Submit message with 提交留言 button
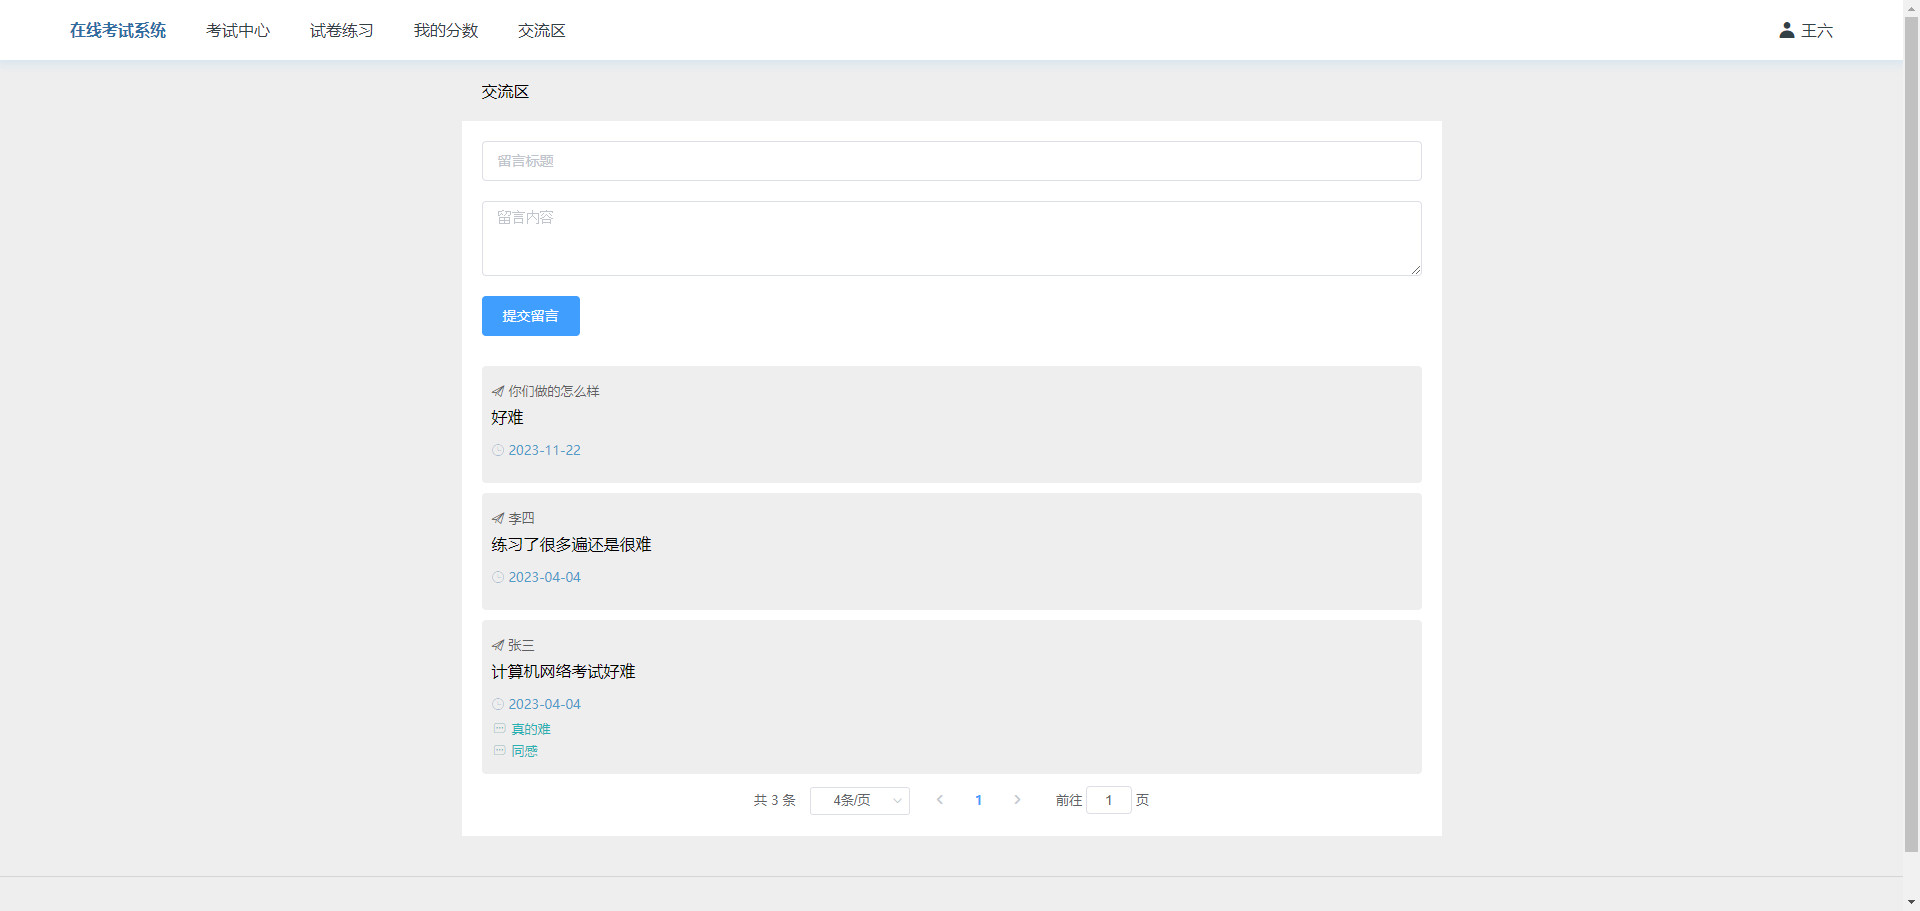The image size is (1920, 911). [x=531, y=316]
